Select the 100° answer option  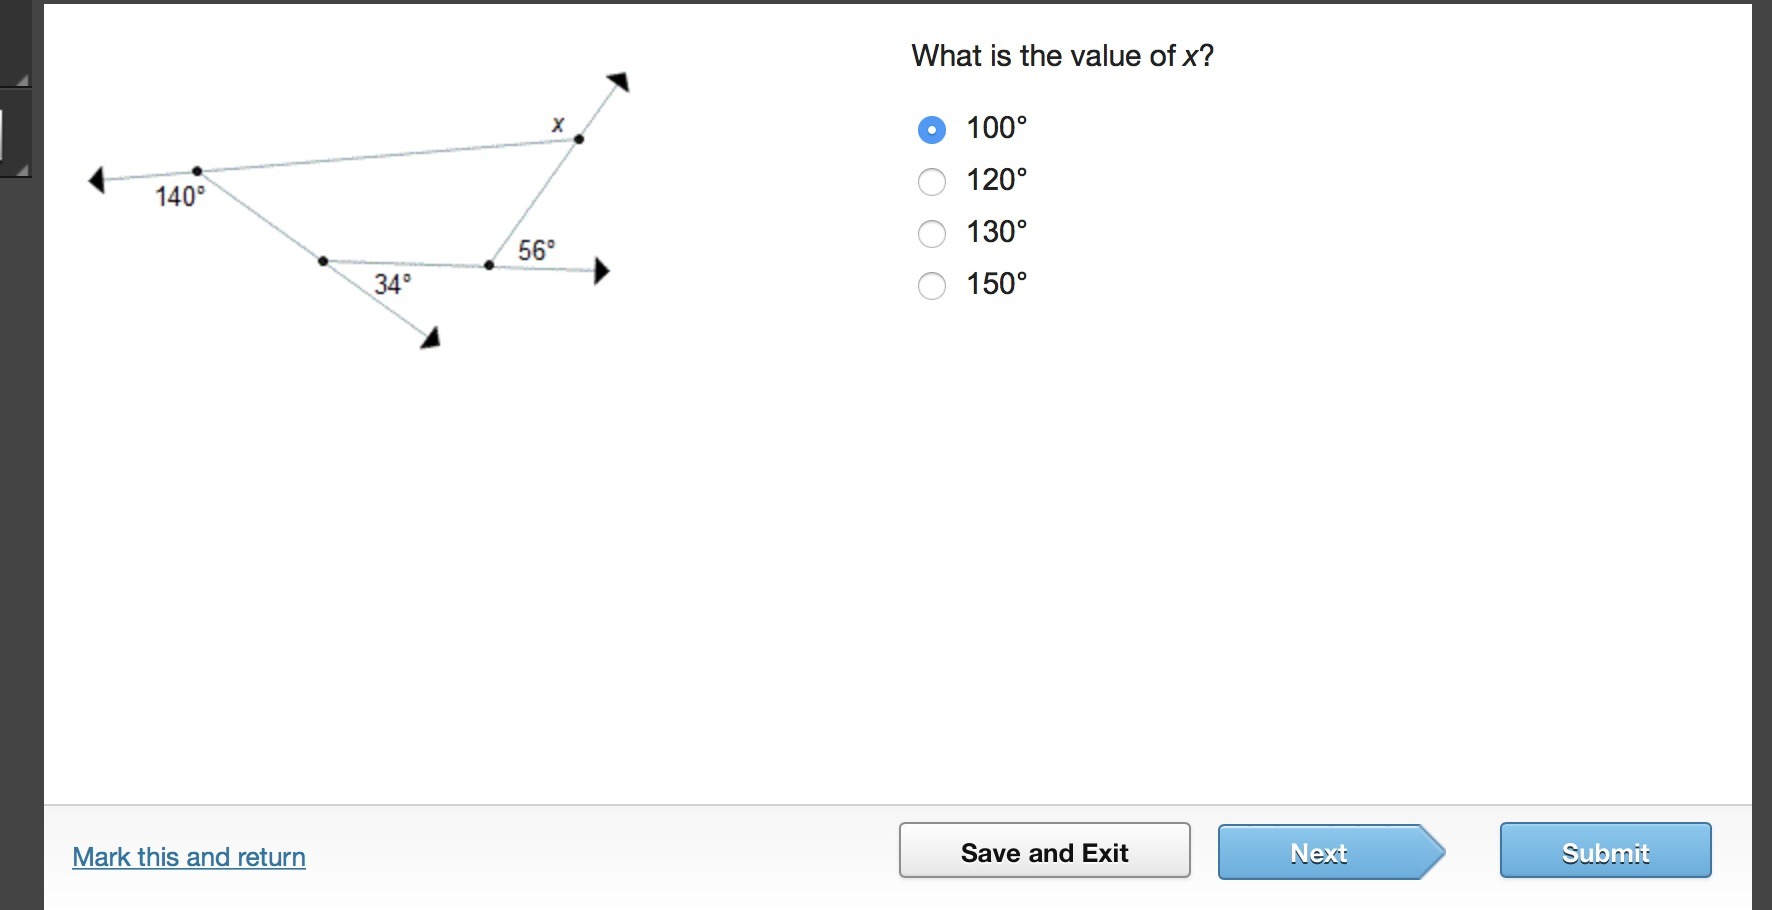point(932,129)
